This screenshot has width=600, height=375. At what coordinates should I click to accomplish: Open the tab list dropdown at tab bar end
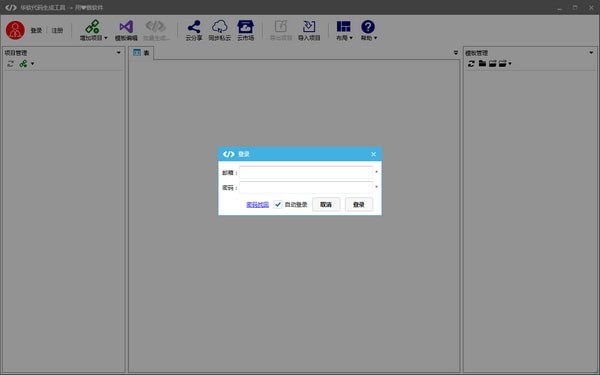456,53
